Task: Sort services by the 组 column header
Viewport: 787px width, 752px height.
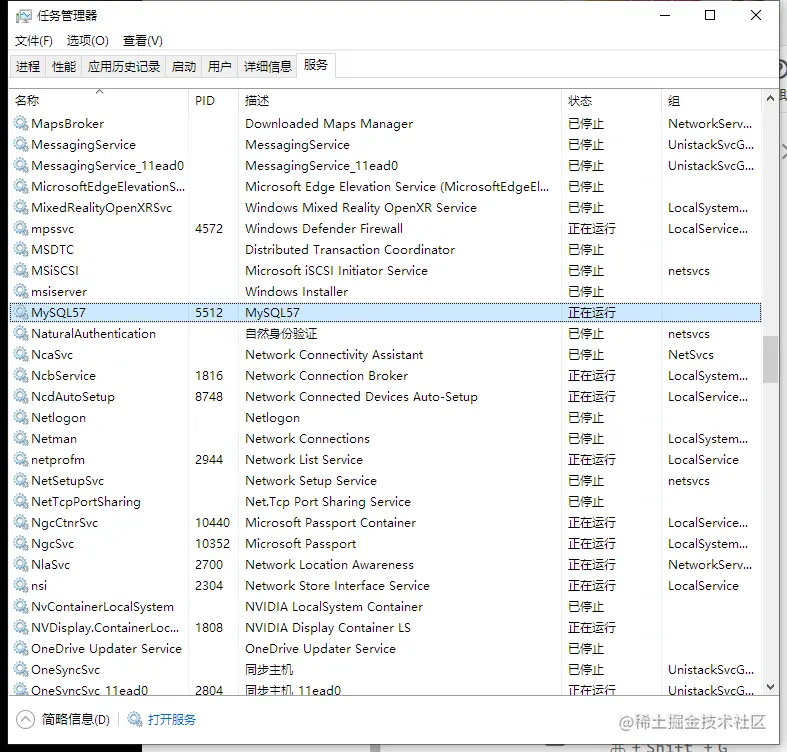Action: click(x=711, y=100)
